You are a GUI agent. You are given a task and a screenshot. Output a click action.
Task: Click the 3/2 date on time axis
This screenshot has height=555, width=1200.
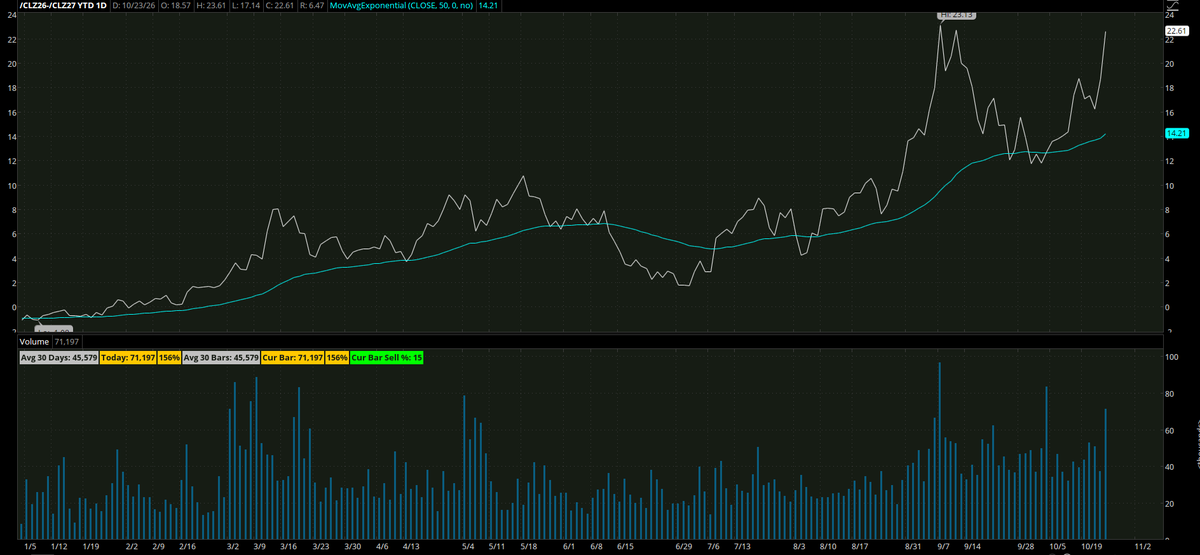[x=232, y=547]
